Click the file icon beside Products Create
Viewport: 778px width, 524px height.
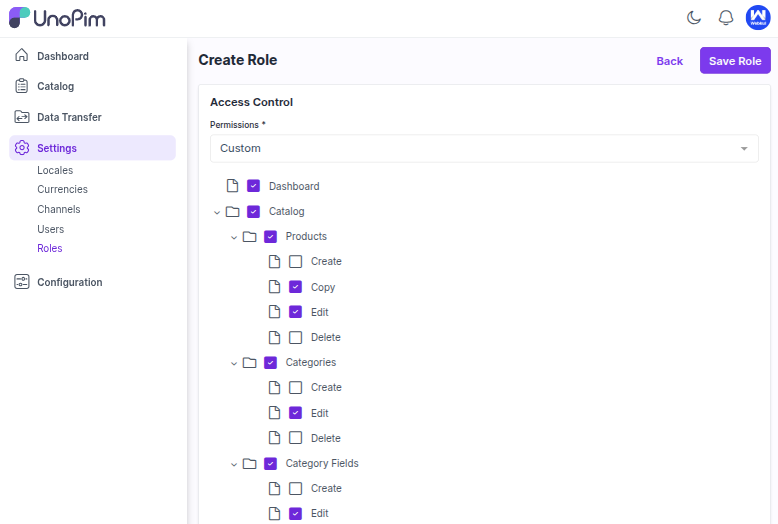tap(274, 262)
